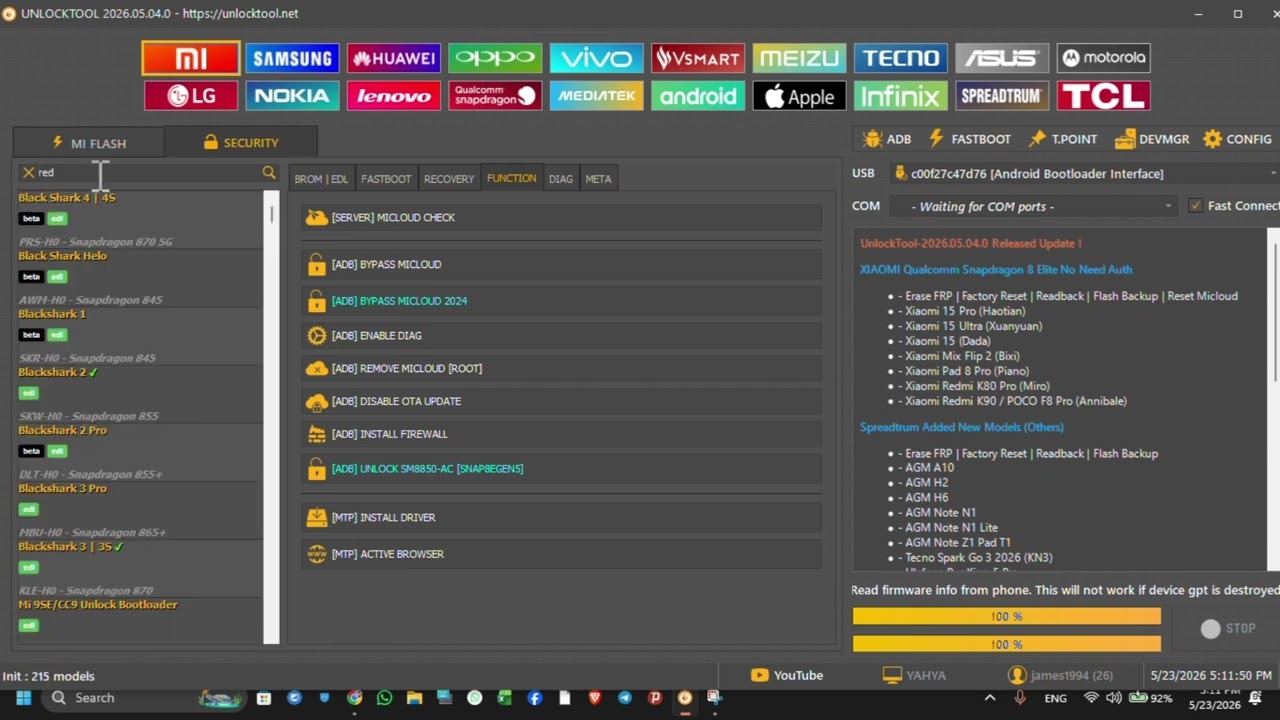Open the BROM | EDL tab
The height and width of the screenshot is (720, 1280).
click(x=321, y=179)
